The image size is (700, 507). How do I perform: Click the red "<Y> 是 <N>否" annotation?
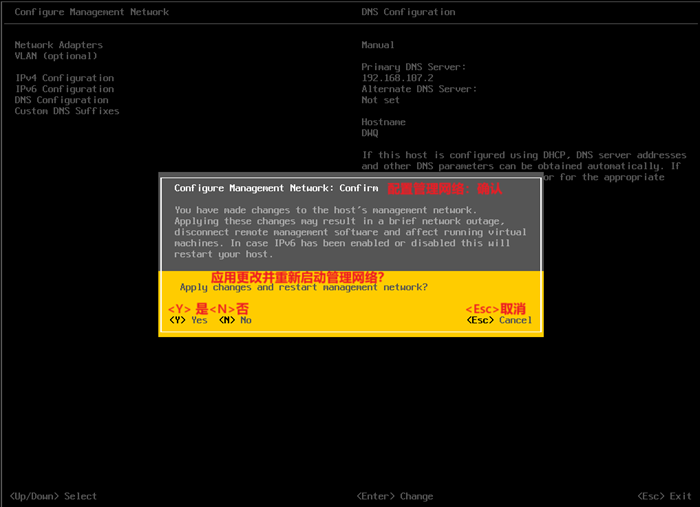pos(208,308)
